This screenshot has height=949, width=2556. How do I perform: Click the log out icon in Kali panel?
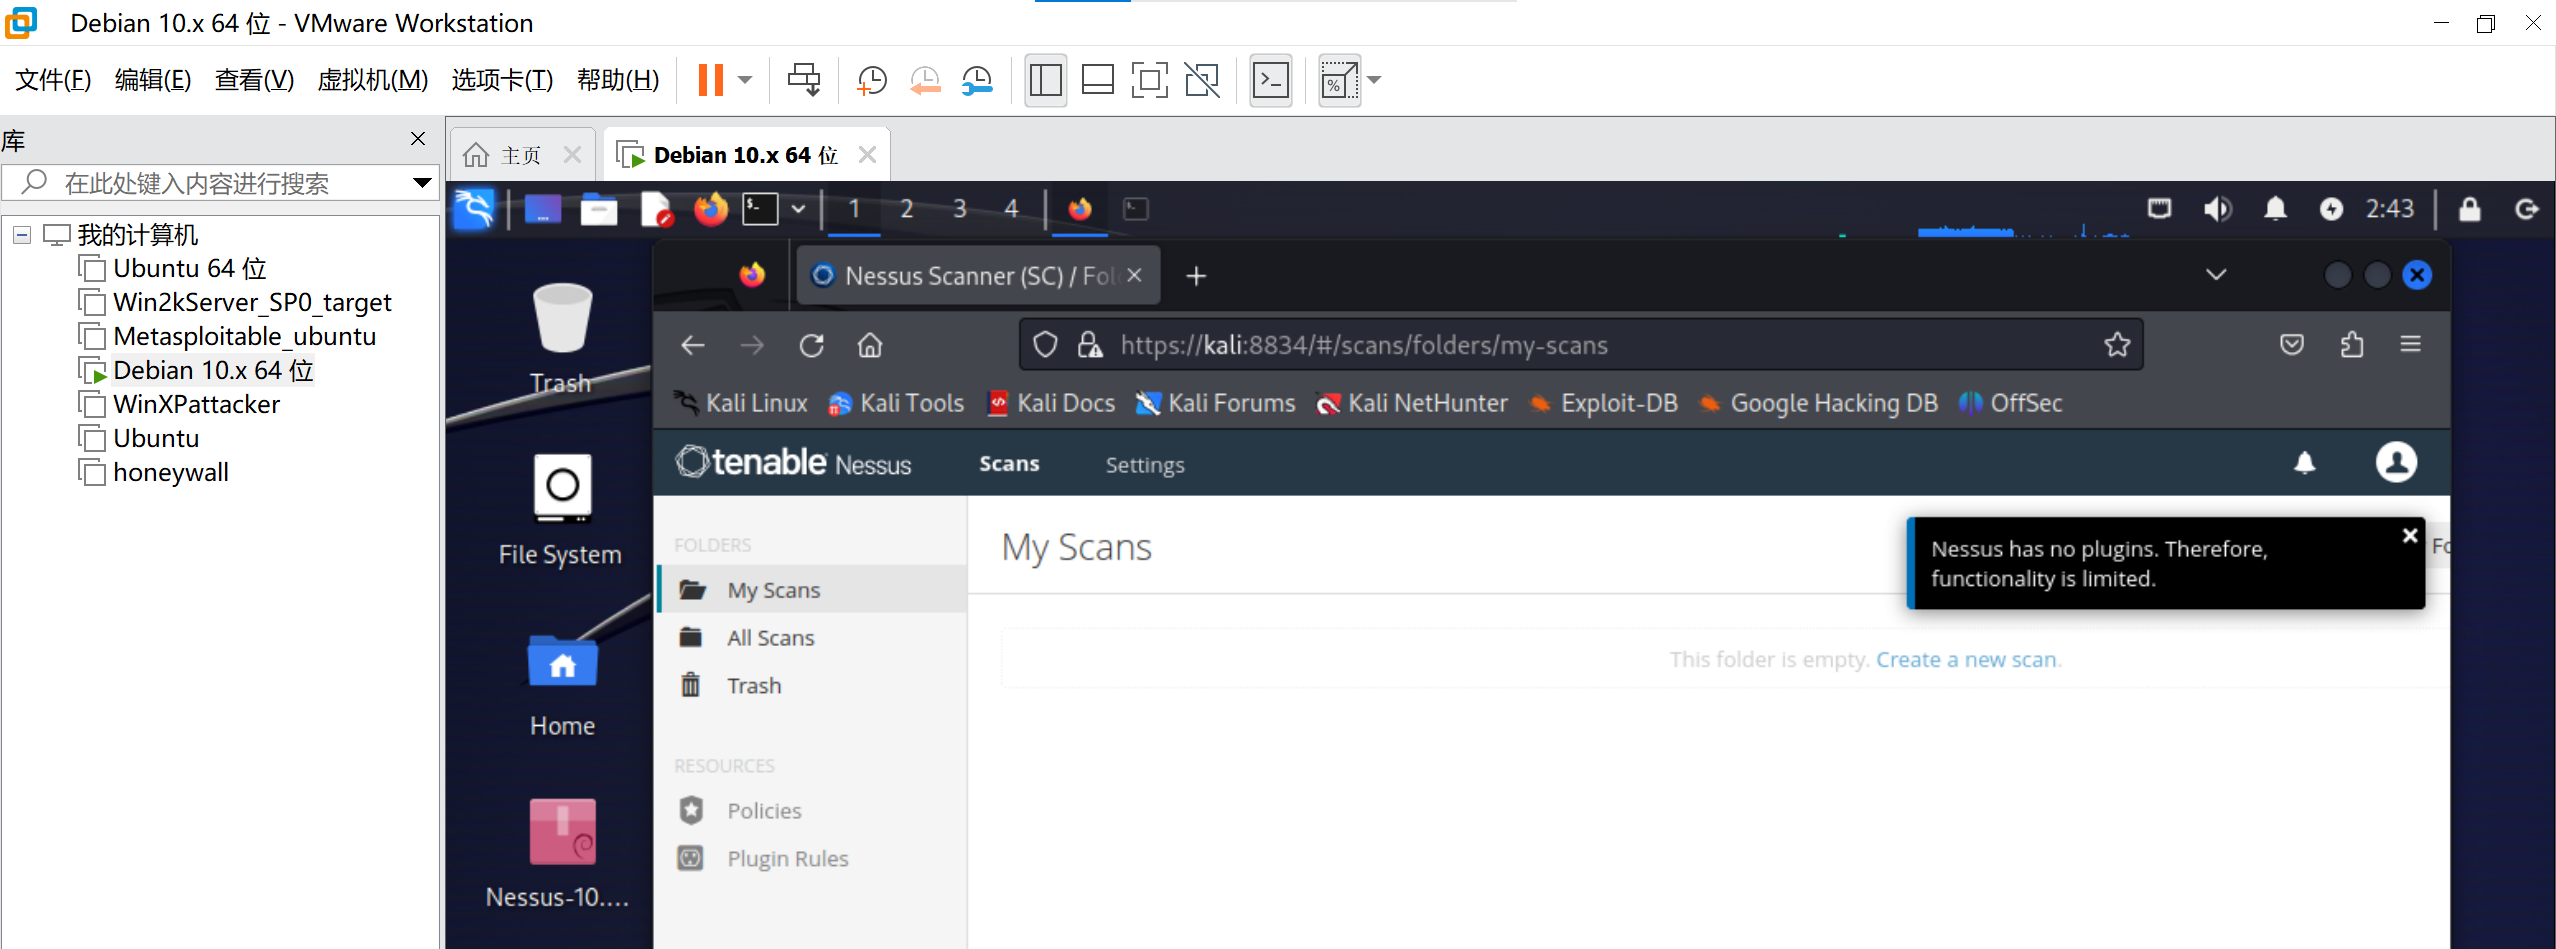tap(2527, 209)
